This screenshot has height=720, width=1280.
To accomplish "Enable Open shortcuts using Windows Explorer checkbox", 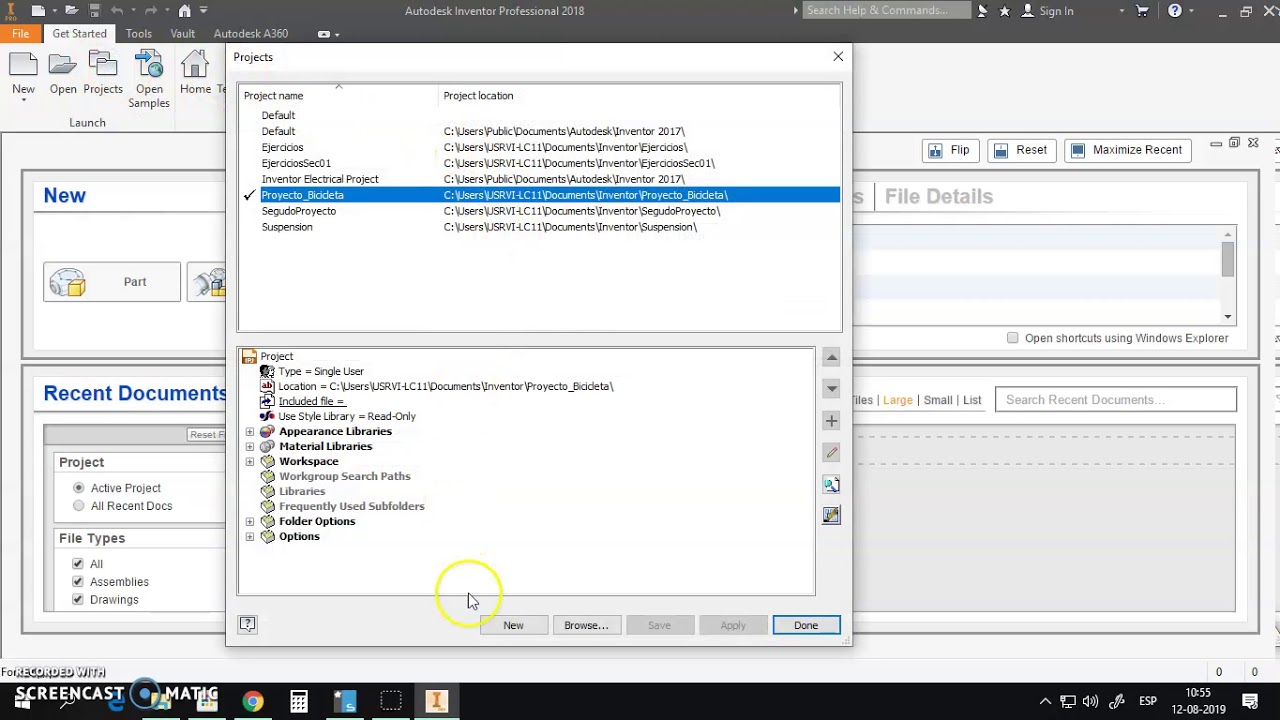I will pos(1013,338).
